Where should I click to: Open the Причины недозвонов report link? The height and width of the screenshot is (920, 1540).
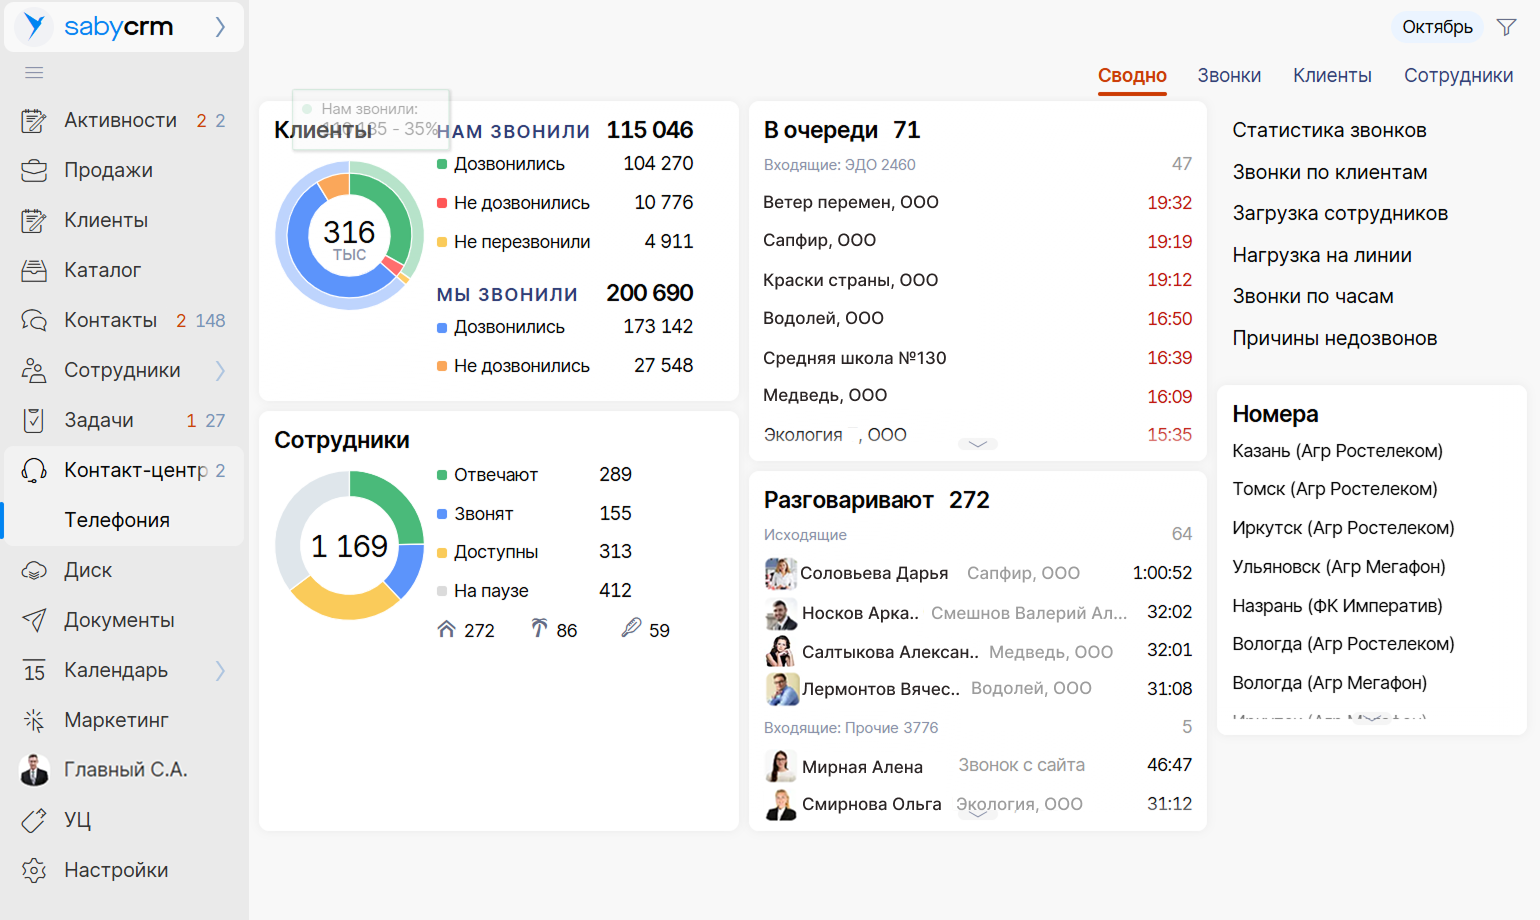(x=1334, y=338)
